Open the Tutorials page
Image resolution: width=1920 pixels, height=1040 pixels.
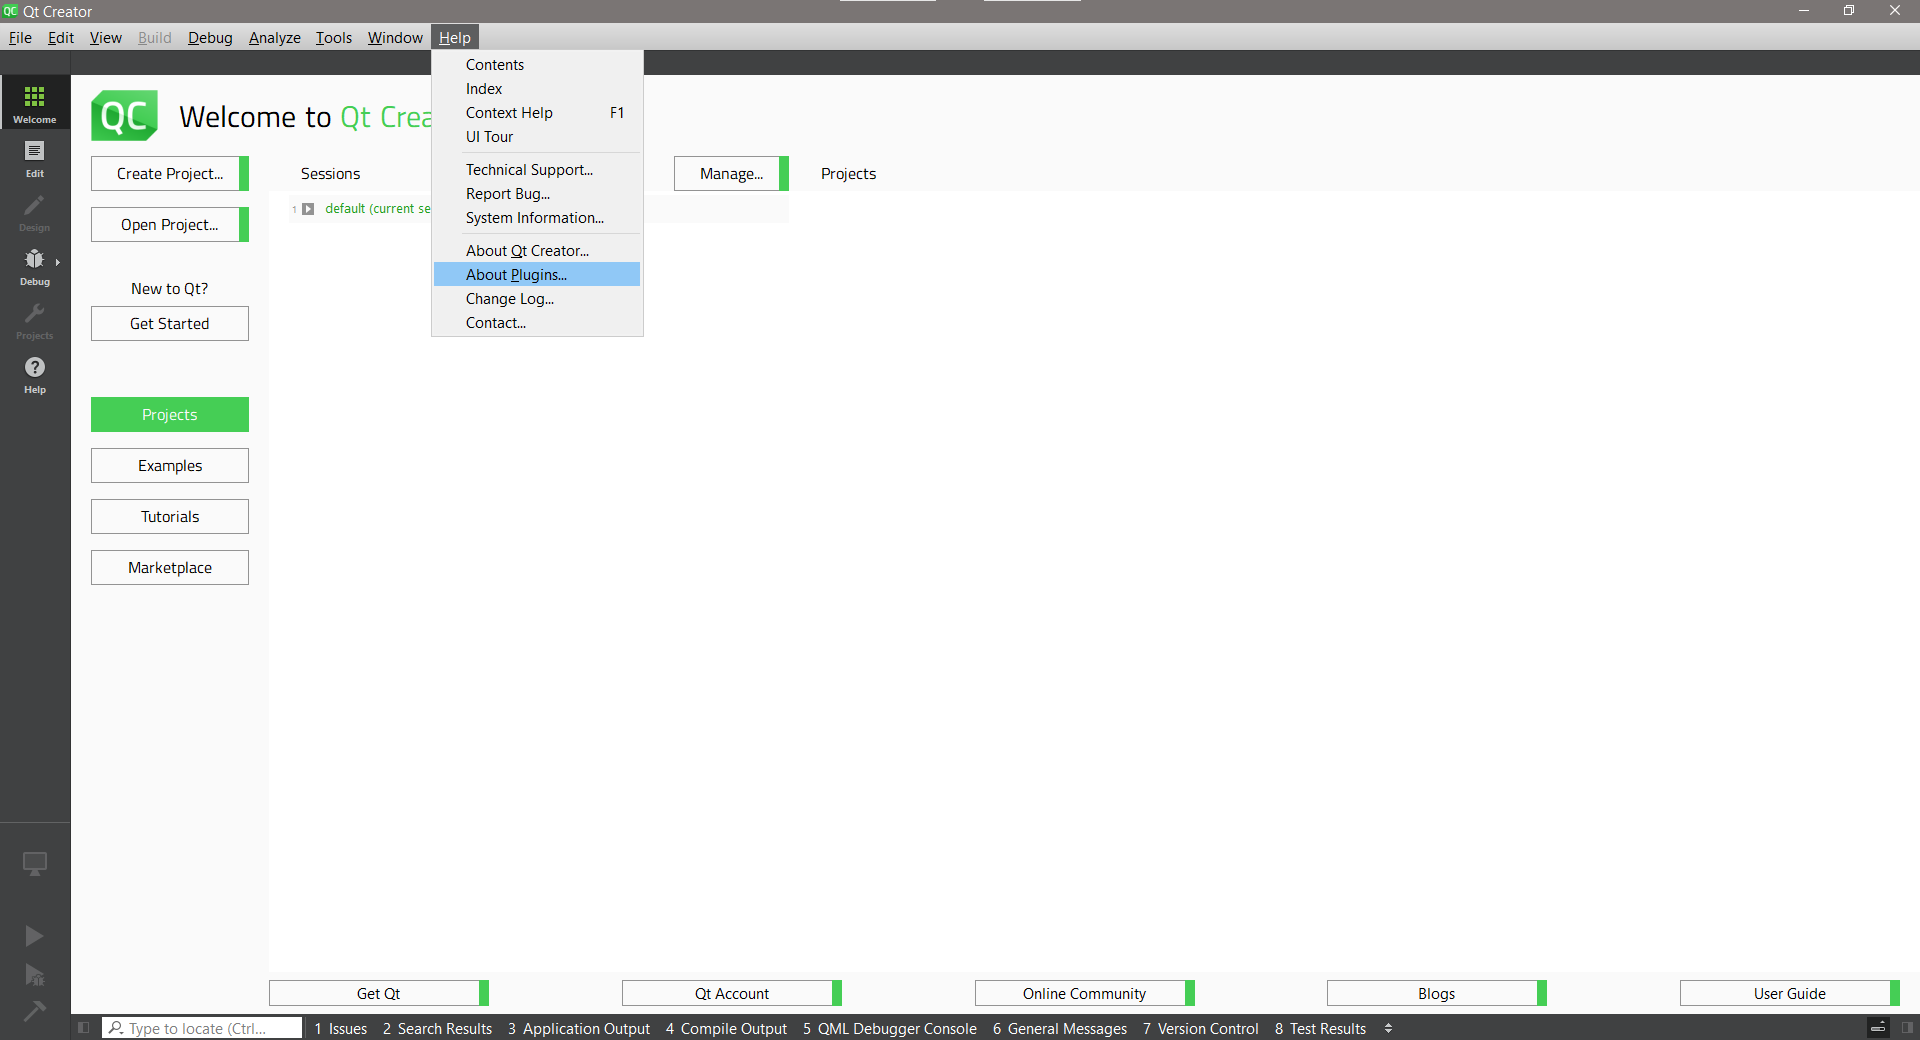[170, 517]
